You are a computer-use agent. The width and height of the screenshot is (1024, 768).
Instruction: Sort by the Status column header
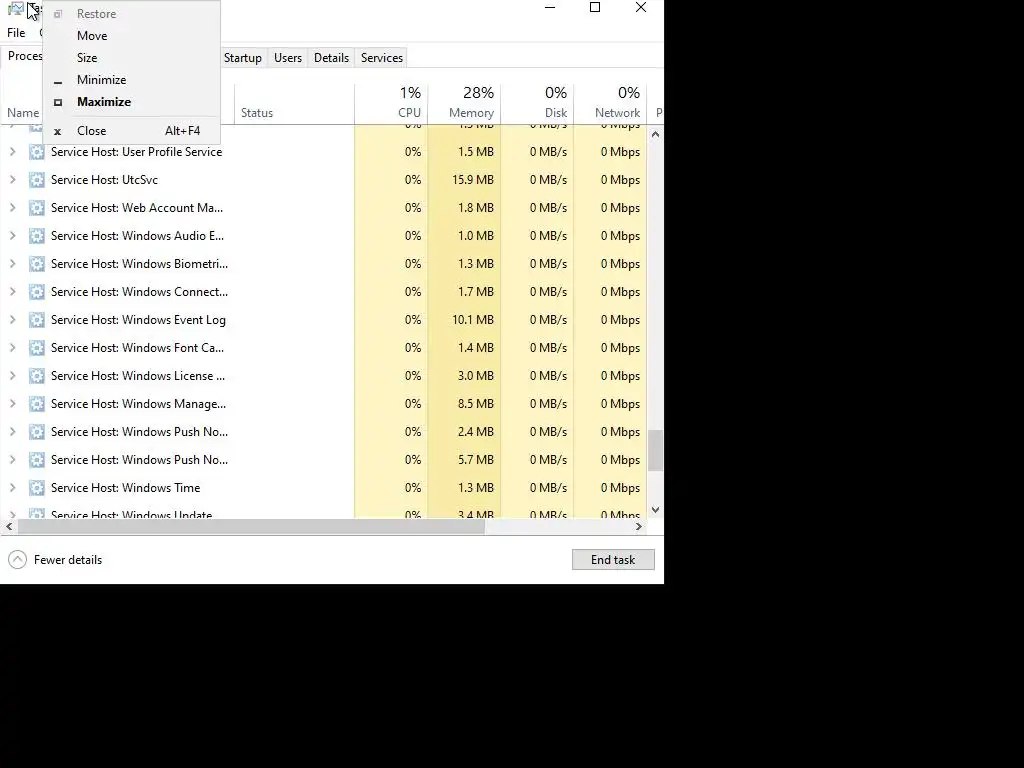(294, 103)
